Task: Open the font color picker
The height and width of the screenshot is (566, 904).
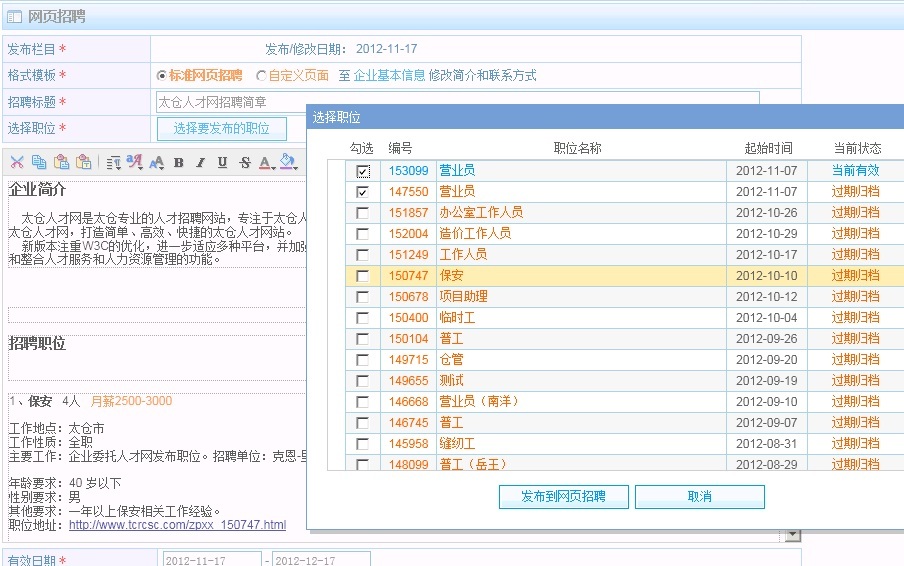Action: click(266, 162)
